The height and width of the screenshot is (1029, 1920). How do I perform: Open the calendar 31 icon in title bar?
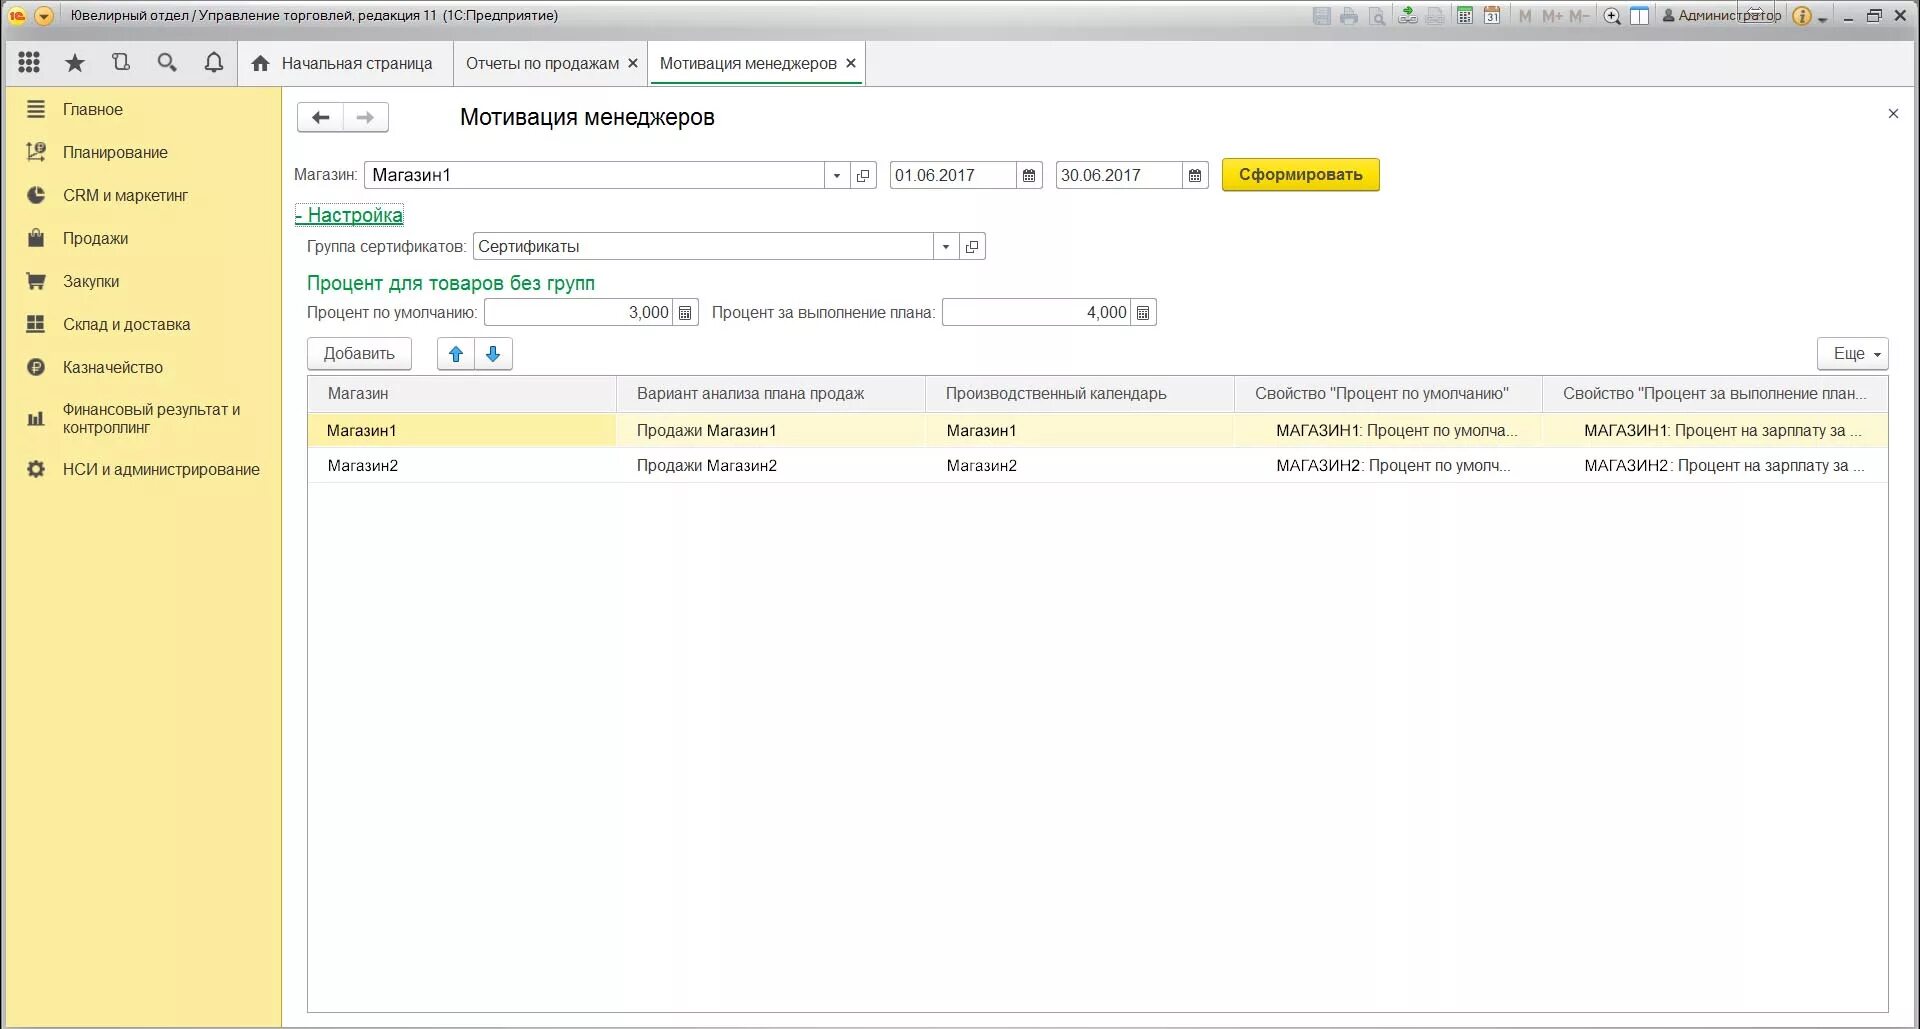(1492, 16)
